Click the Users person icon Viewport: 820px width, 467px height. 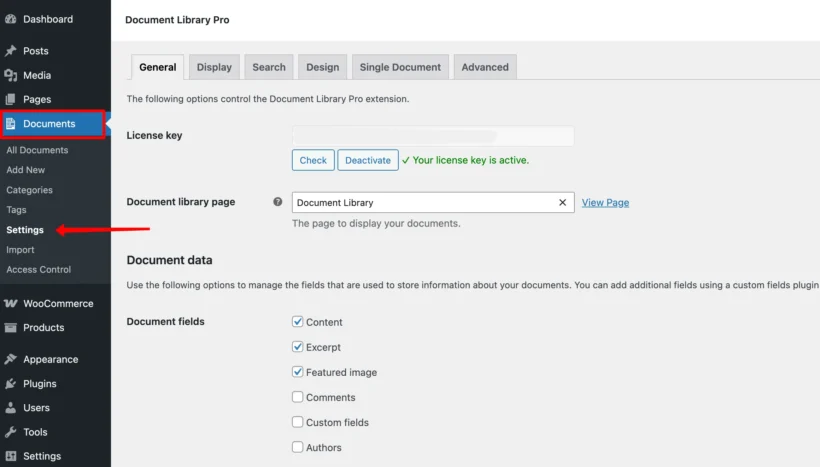(x=10, y=408)
